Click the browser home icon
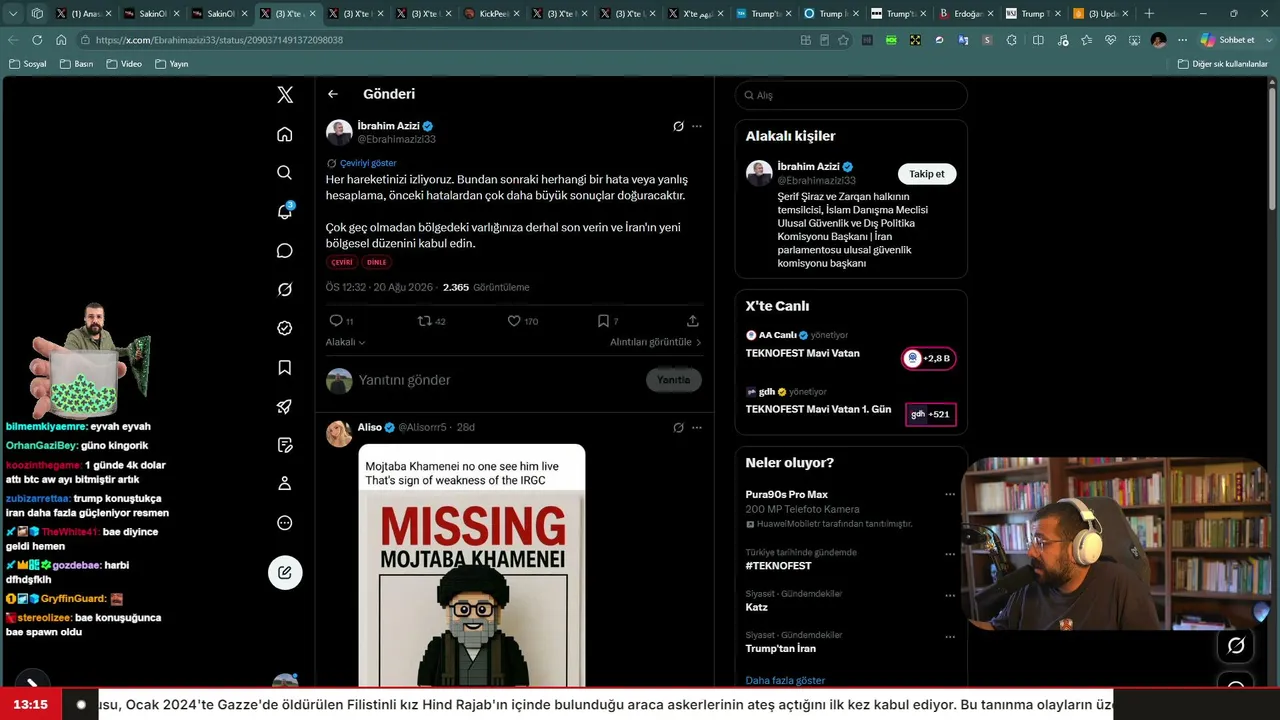 pyautogui.click(x=61, y=40)
